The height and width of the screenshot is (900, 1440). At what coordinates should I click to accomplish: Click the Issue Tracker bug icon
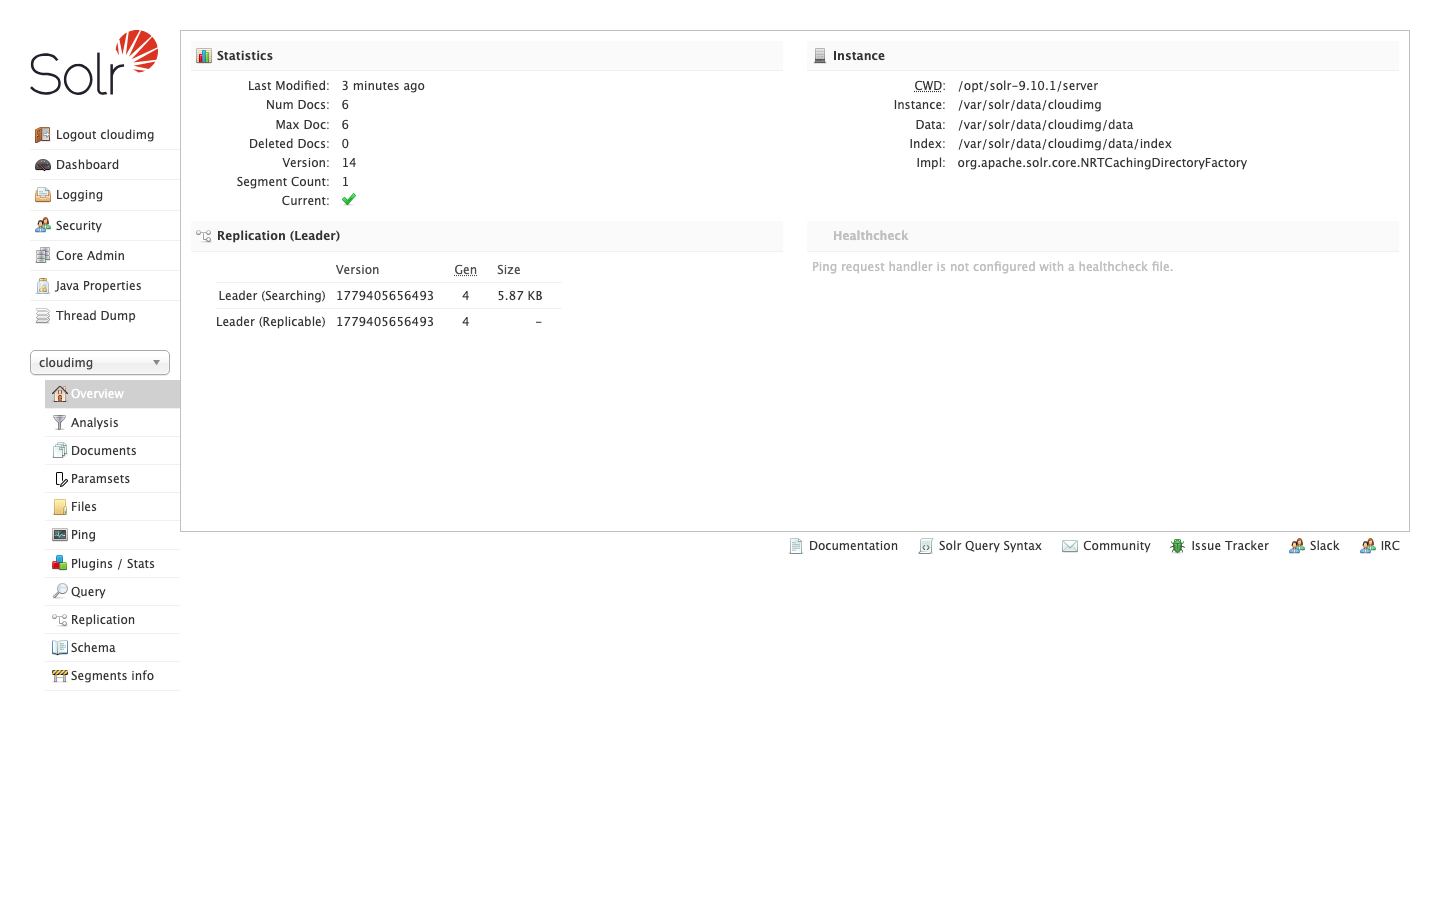[1178, 546]
